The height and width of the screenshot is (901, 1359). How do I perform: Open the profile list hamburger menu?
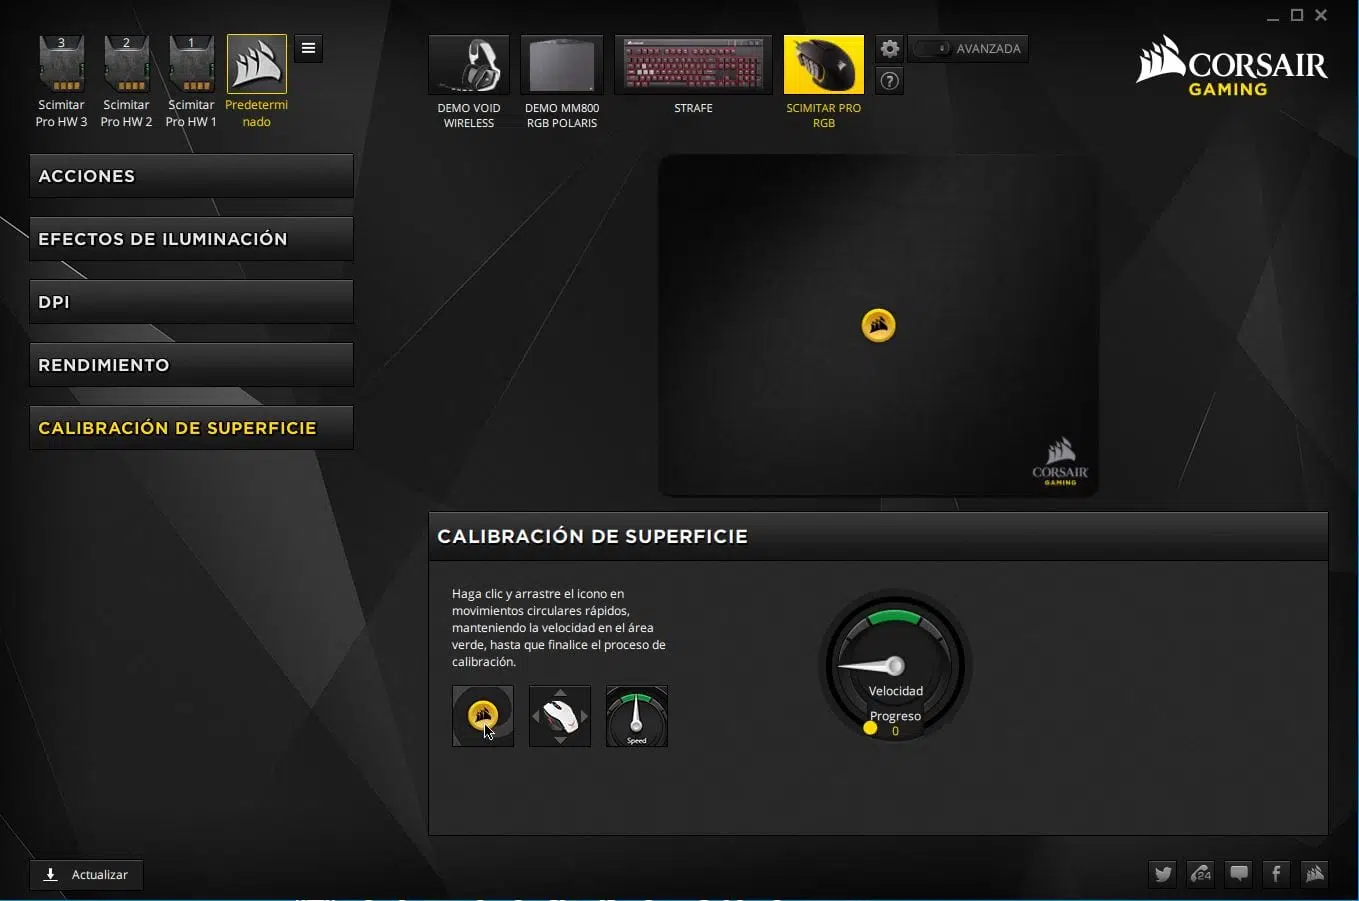pos(309,48)
